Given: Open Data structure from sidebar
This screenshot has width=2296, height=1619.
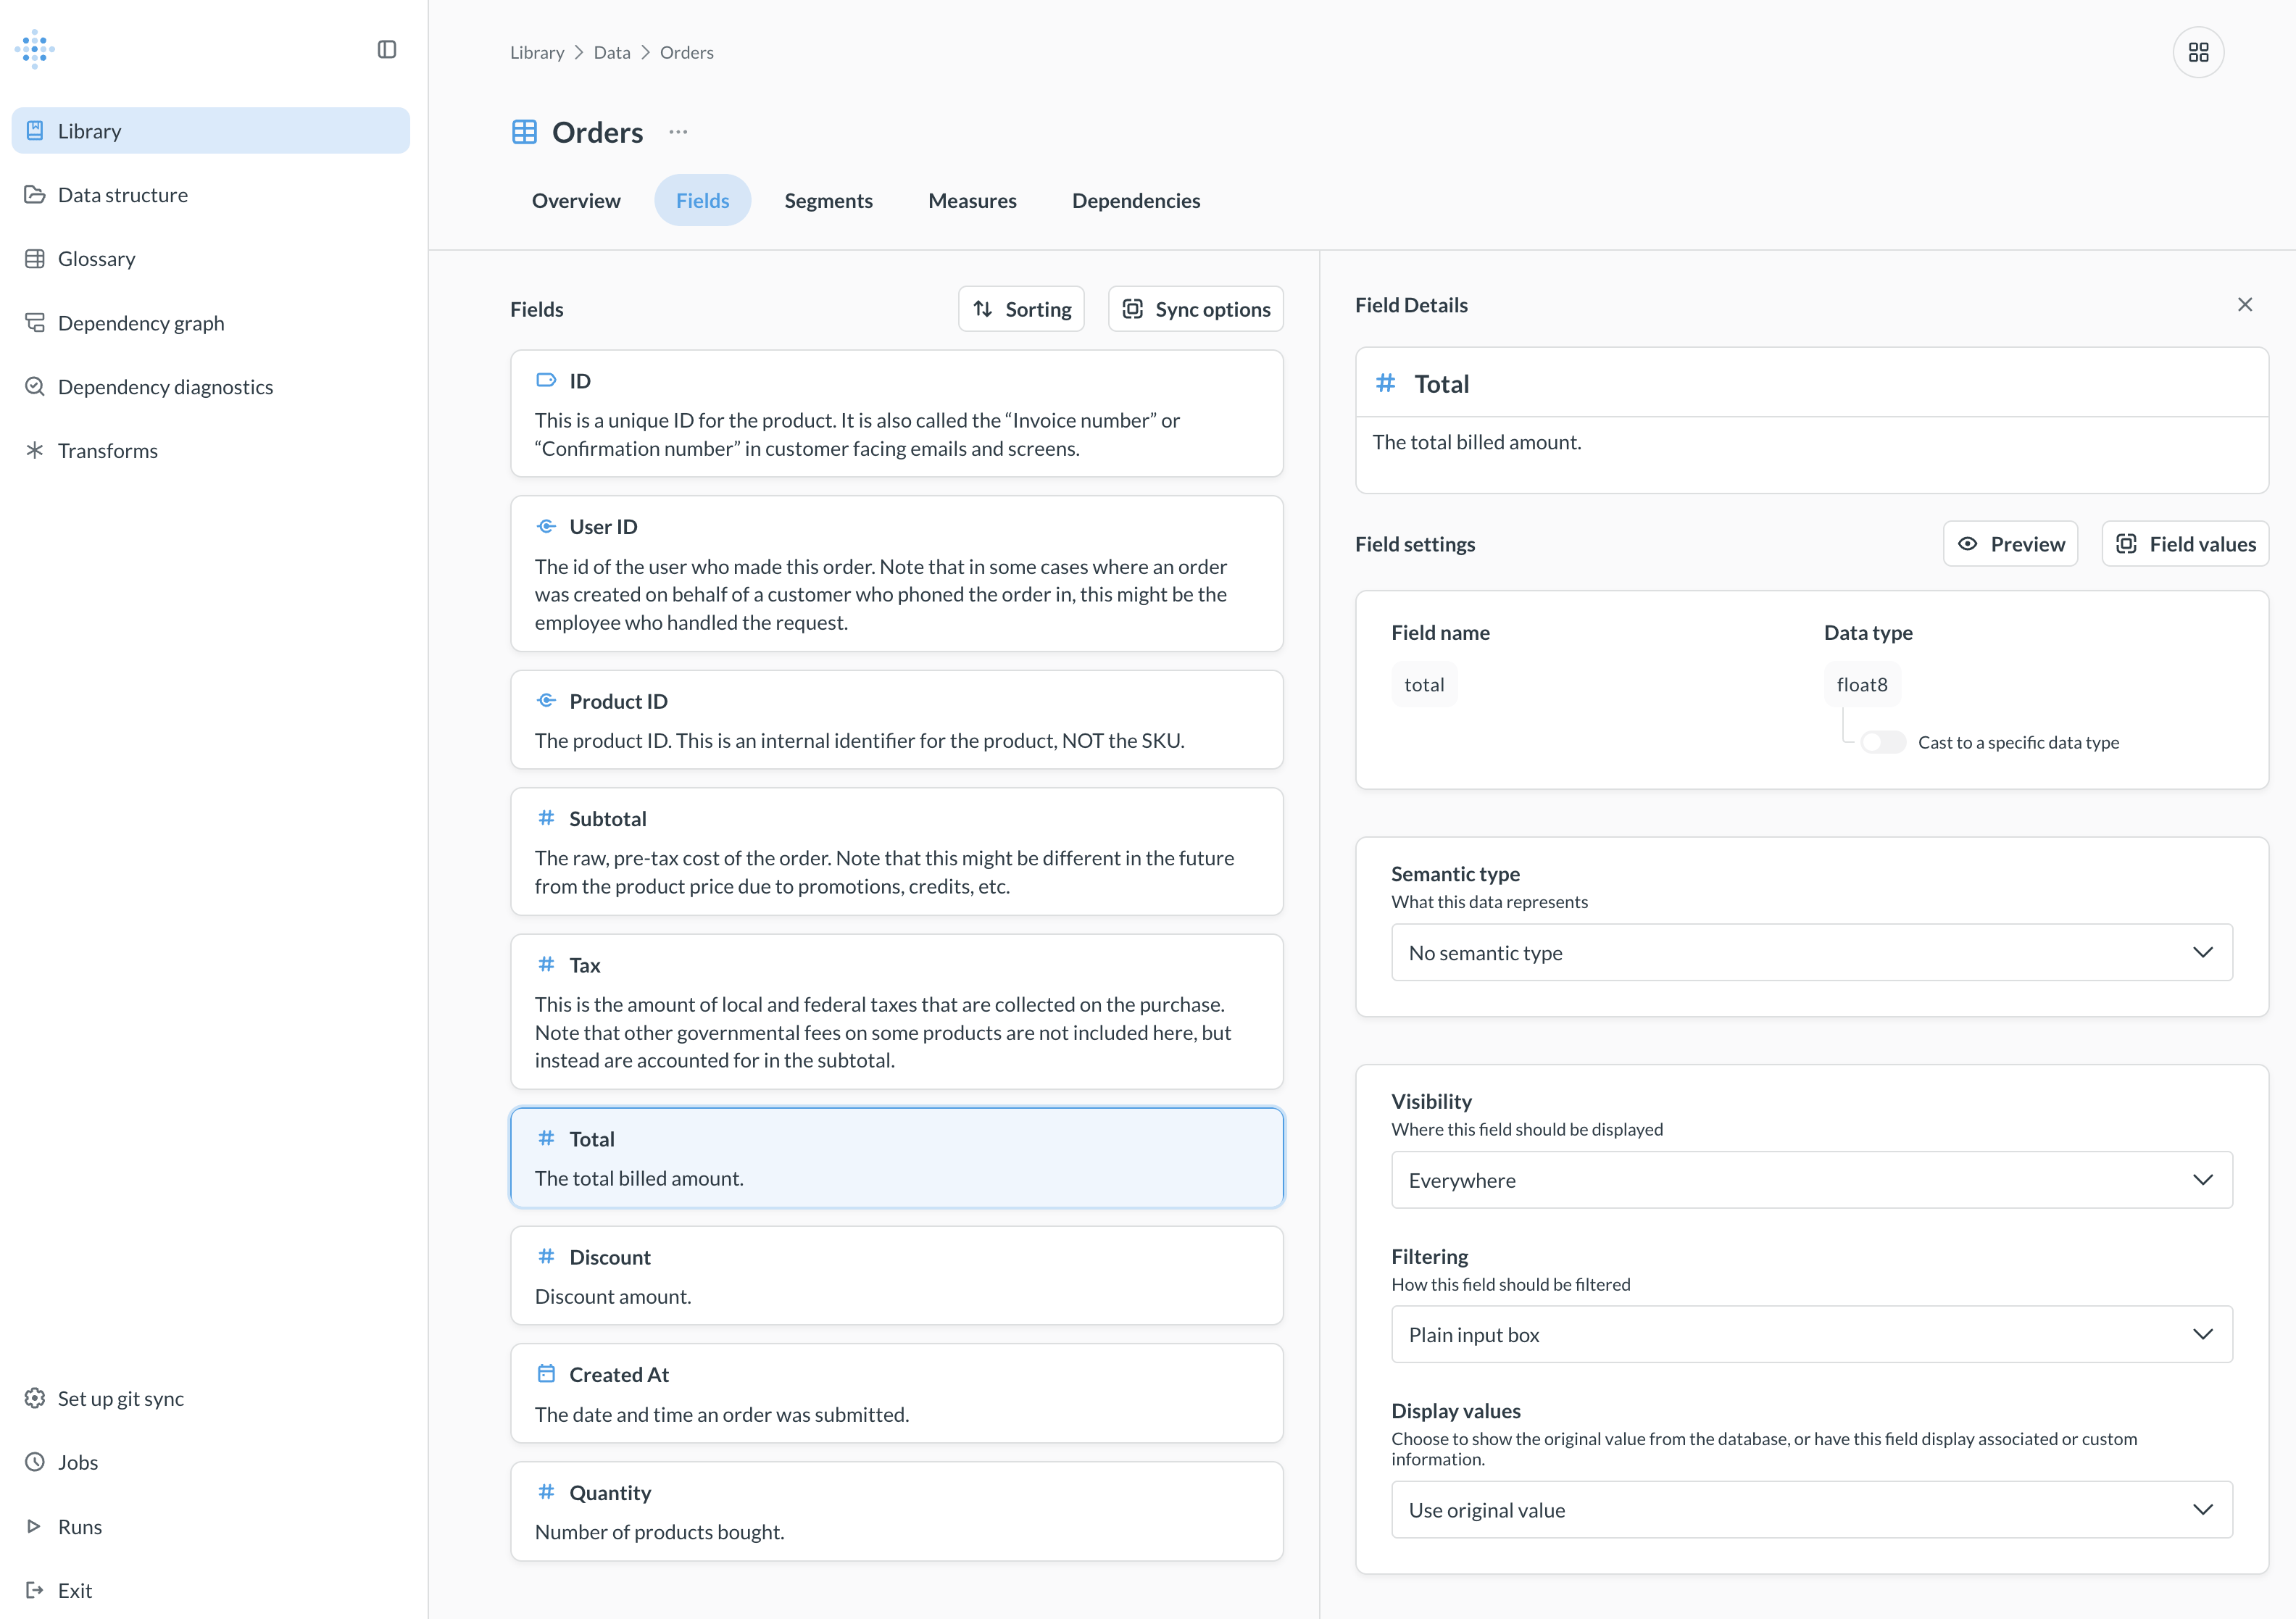Looking at the screenshot, I should [x=122, y=194].
